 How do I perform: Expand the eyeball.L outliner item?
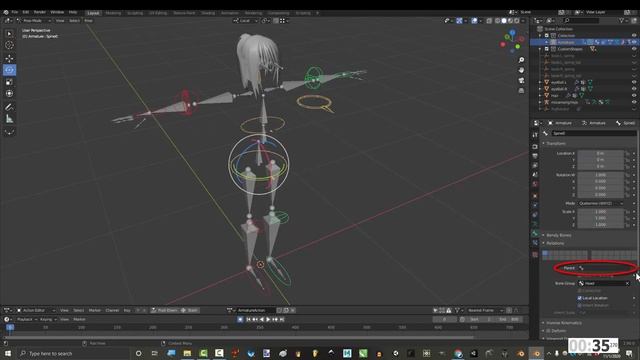pos(540,82)
